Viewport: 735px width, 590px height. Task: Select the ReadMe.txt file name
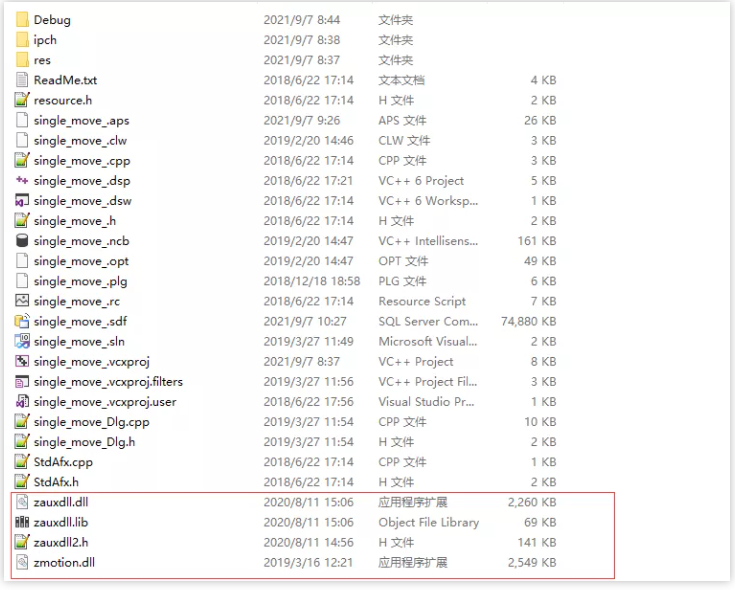click(x=65, y=80)
